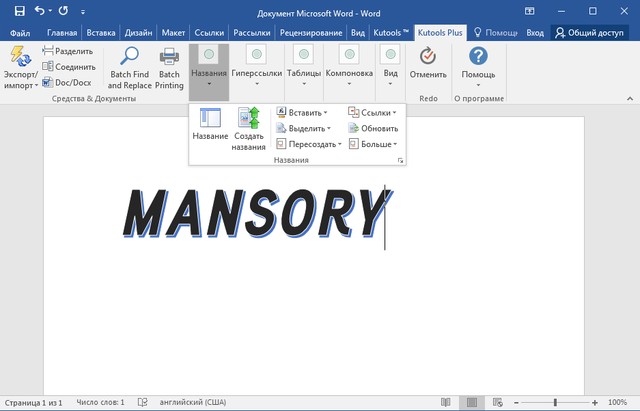Click the Обновить refresh item
640x411 pixels.
tap(372, 128)
